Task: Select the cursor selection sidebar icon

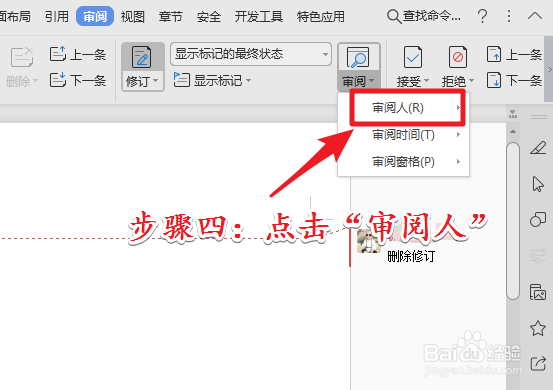Action: click(x=538, y=184)
